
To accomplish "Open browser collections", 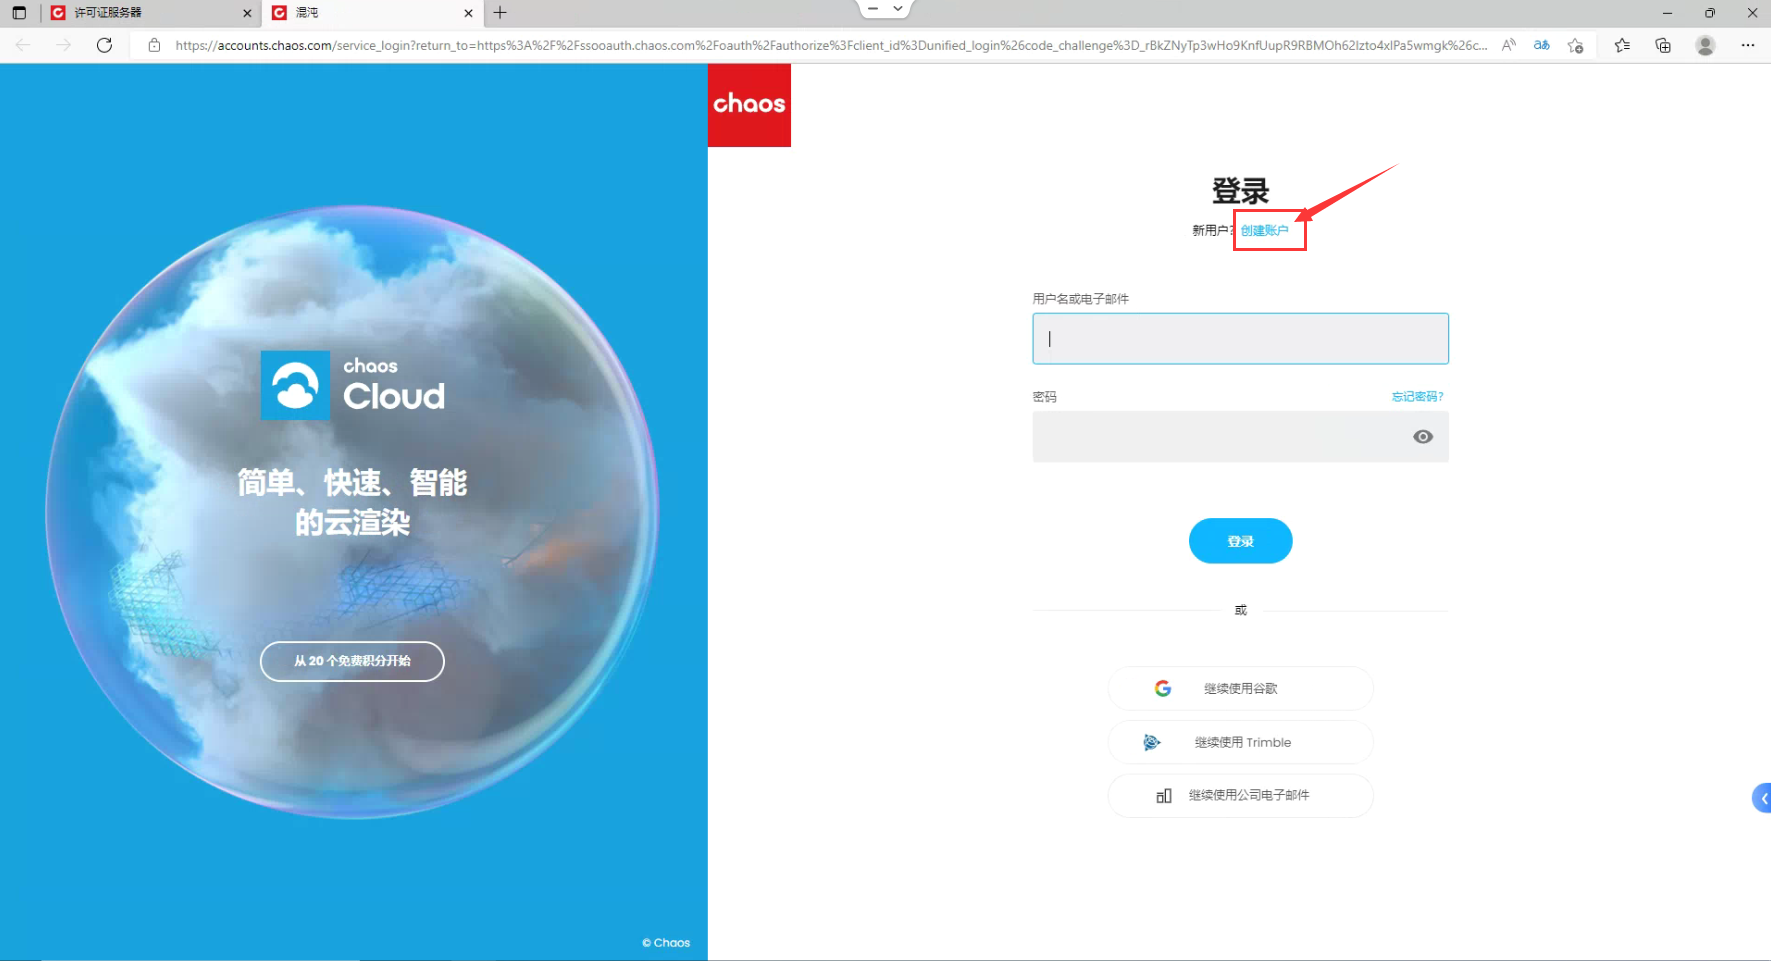I will (x=1663, y=45).
